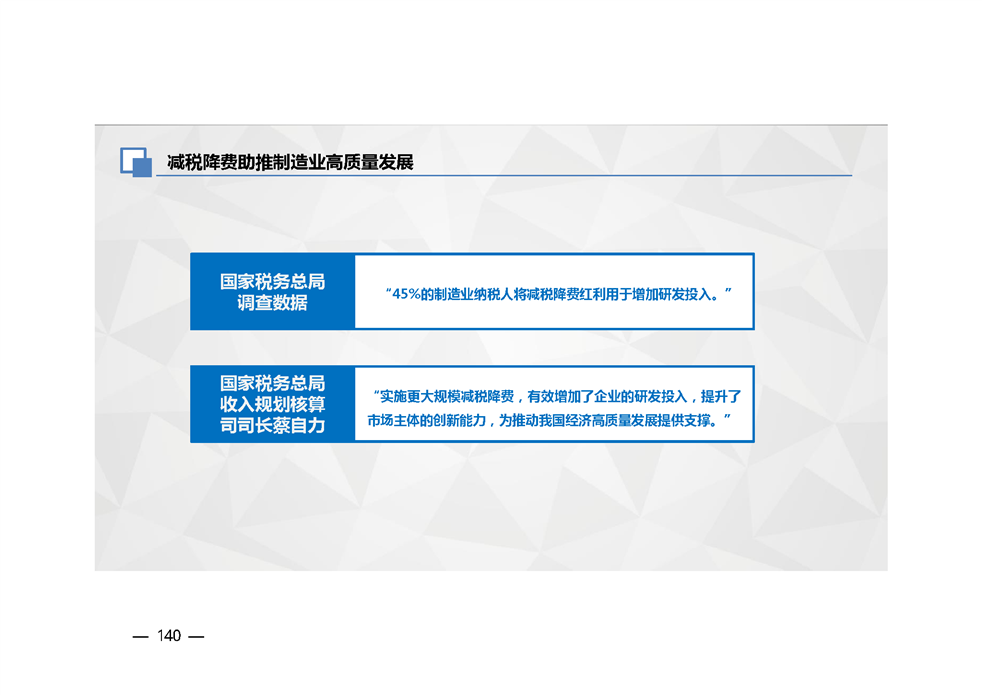Image resolution: width=982 pixels, height=695 pixels.
Task: Click the 调查数据 text line
Action: coord(272,303)
